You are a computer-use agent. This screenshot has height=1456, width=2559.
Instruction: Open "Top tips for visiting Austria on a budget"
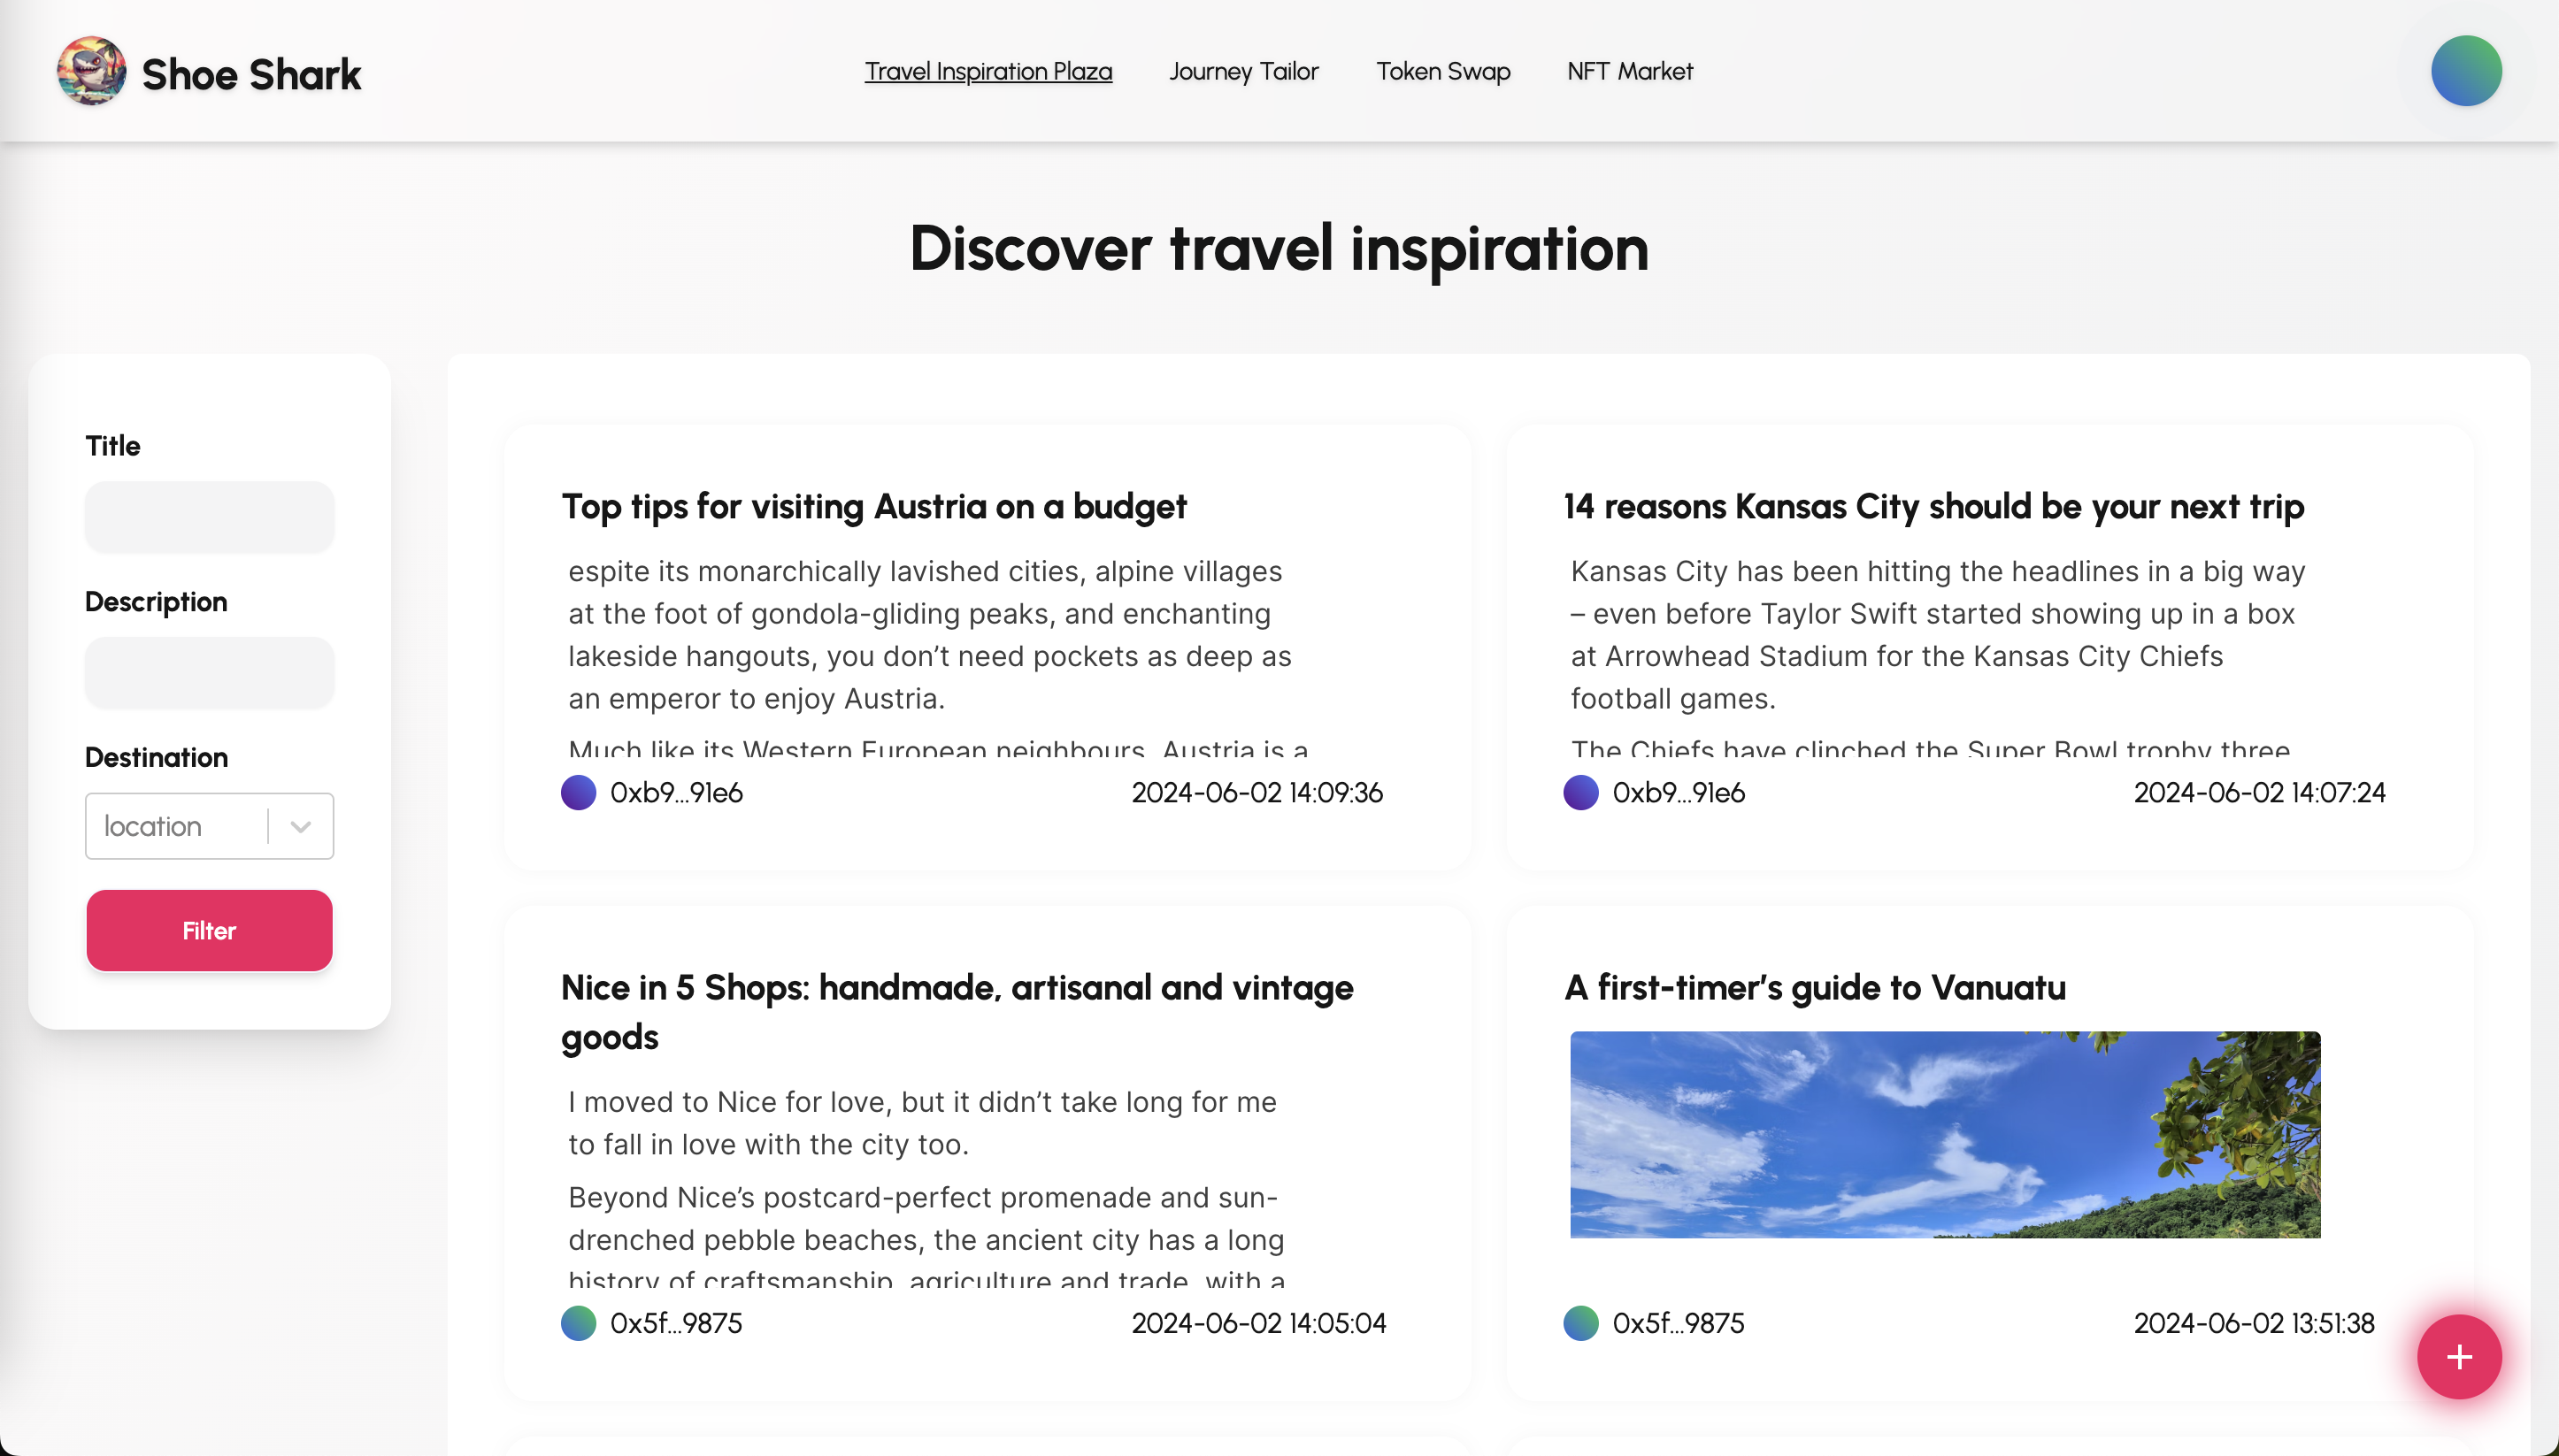point(873,507)
